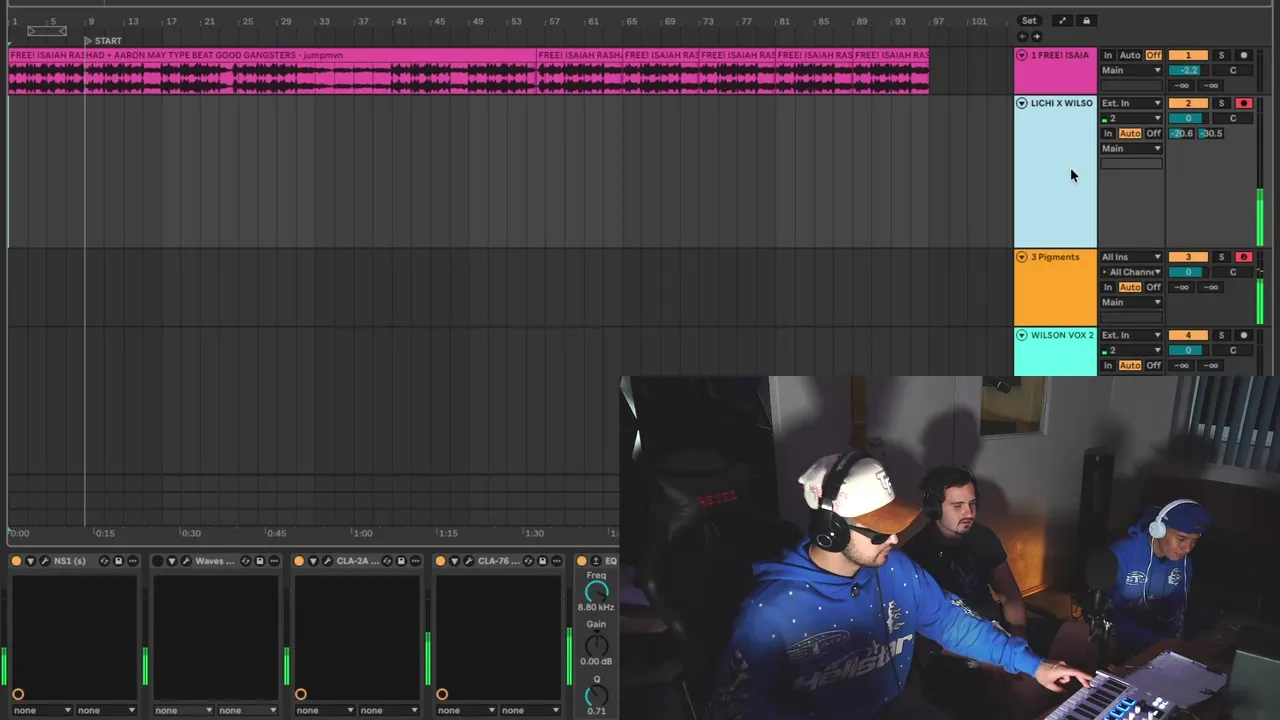The height and width of the screenshot is (720, 1280).
Task: Save the NS1 device preset with disk icon
Action: pyautogui.click(x=118, y=561)
